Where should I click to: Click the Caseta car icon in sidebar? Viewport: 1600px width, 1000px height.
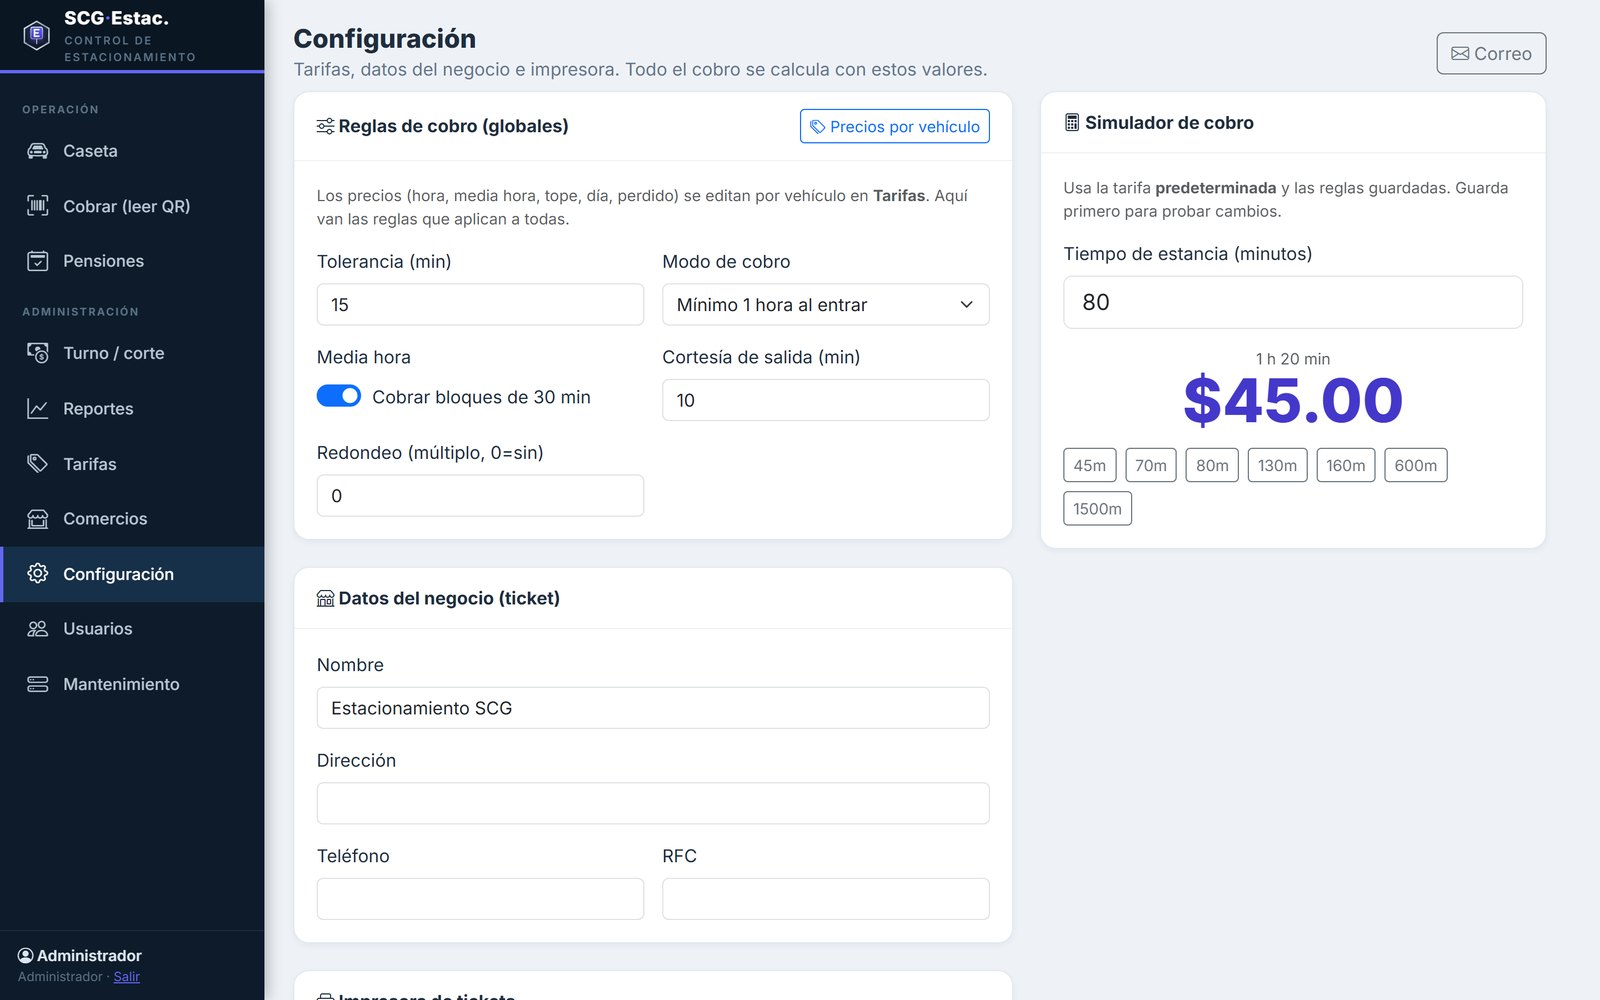tap(37, 151)
